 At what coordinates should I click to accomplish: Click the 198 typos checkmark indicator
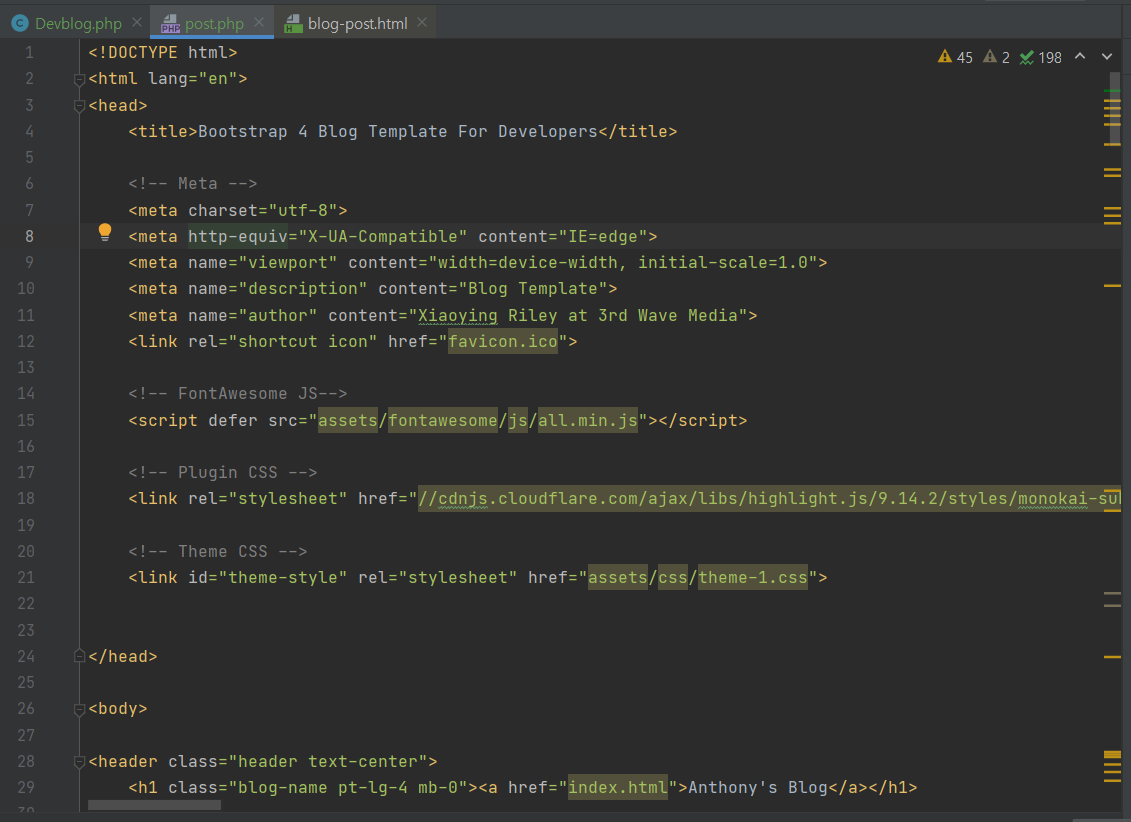coord(1026,57)
